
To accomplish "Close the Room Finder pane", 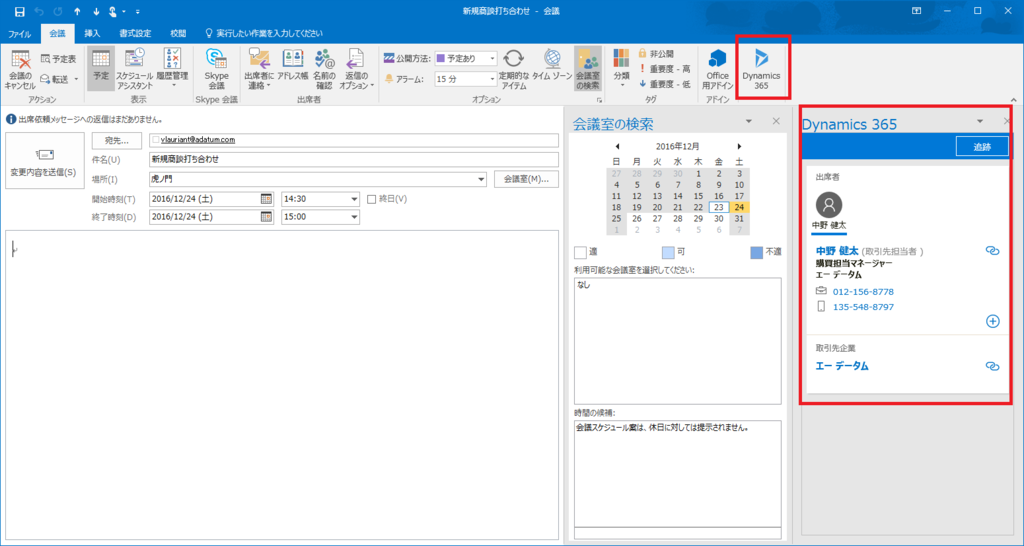I will click(776, 121).
